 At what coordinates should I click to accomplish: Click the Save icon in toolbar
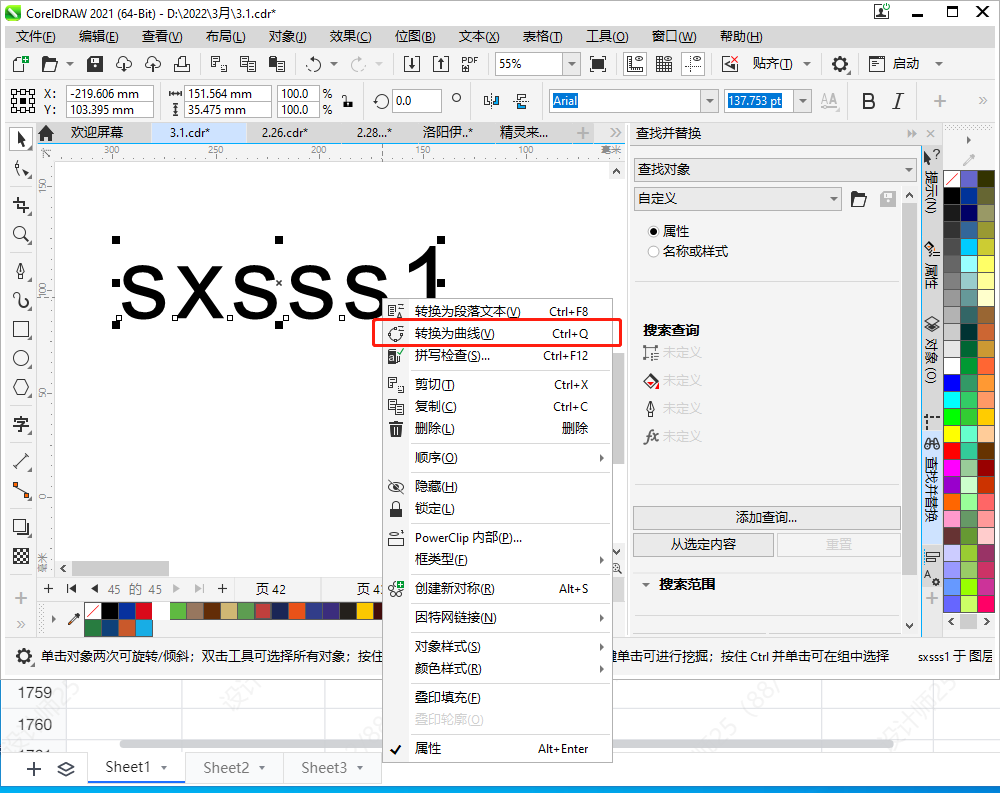tap(96, 64)
